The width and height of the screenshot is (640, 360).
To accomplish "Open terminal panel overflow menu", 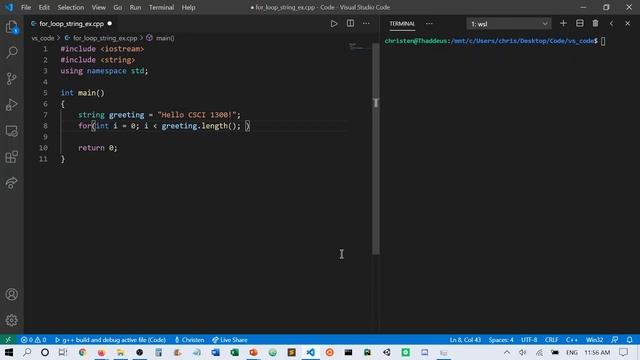I will pos(429,24).
